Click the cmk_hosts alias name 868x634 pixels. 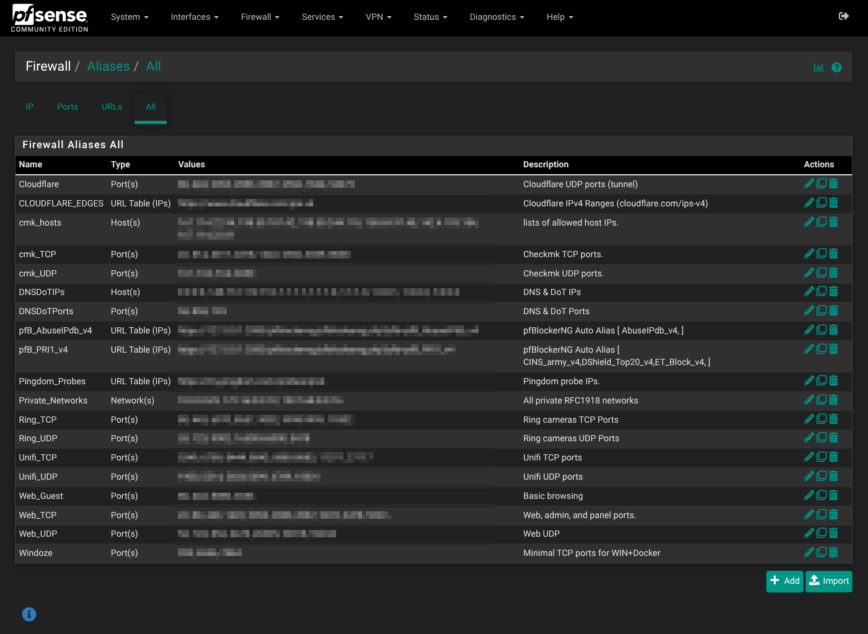tap(40, 223)
